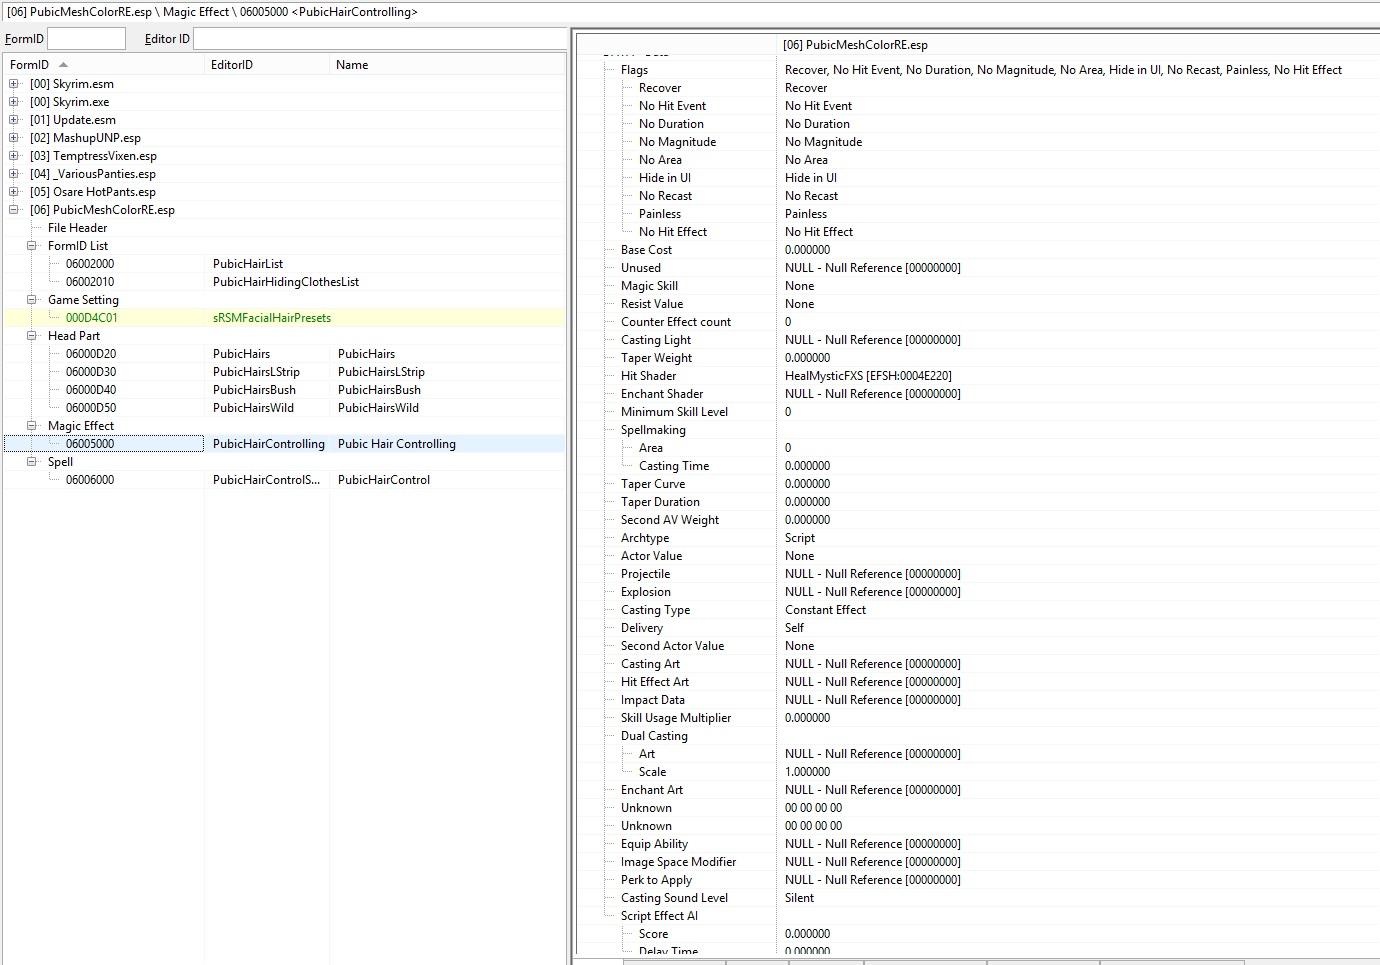
Task: Click the No Magnitude flag row
Action: 978,142
